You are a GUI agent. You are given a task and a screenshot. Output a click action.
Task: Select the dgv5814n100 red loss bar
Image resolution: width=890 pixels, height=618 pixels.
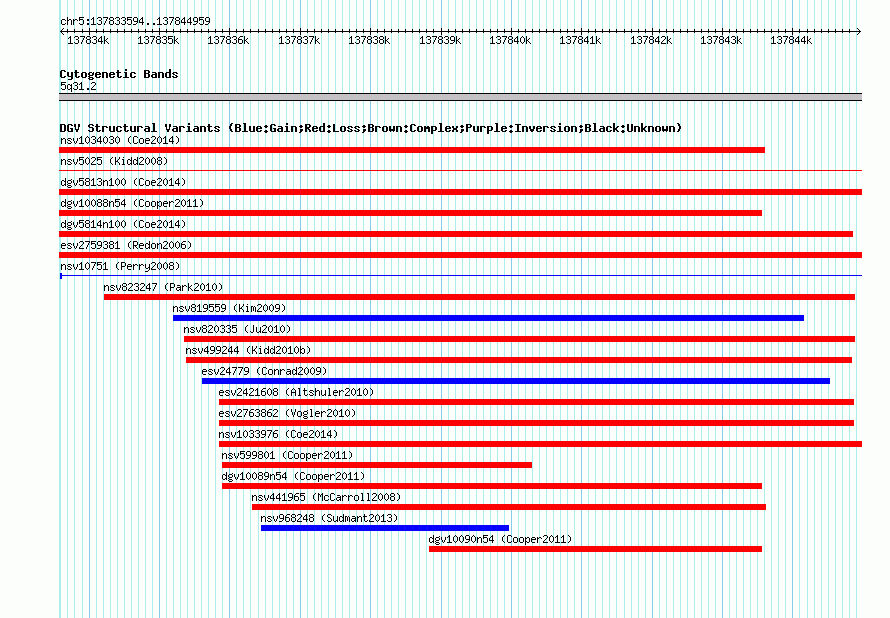tap(456, 234)
